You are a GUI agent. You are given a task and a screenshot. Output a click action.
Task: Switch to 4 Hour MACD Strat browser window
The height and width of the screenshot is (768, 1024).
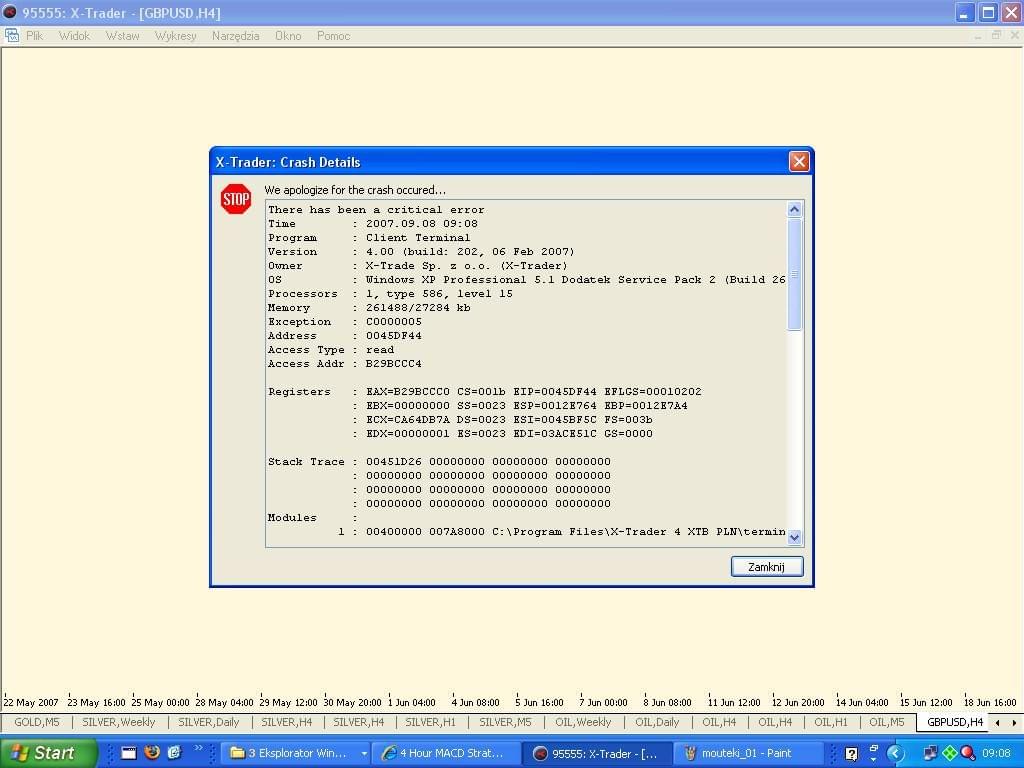[447, 753]
